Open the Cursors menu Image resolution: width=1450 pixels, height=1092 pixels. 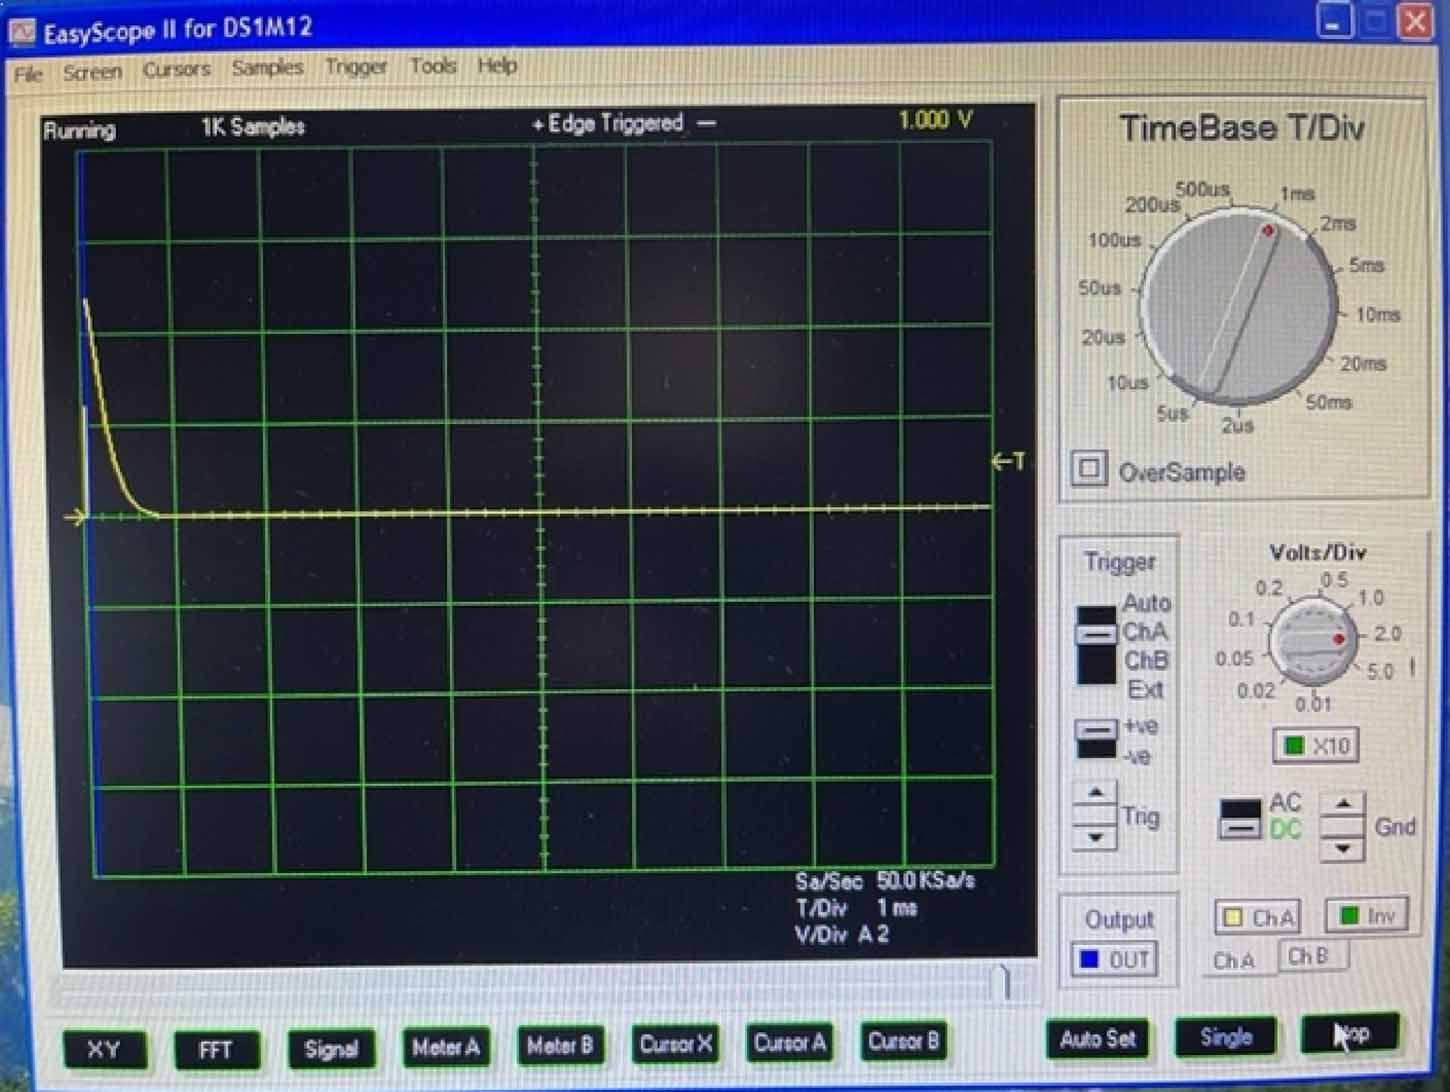[177, 69]
